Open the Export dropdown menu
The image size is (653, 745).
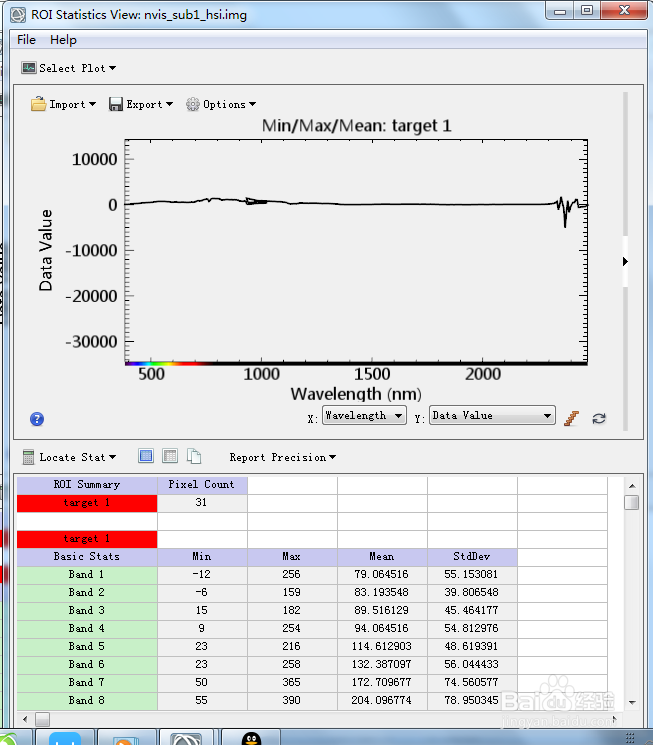(x=141, y=104)
